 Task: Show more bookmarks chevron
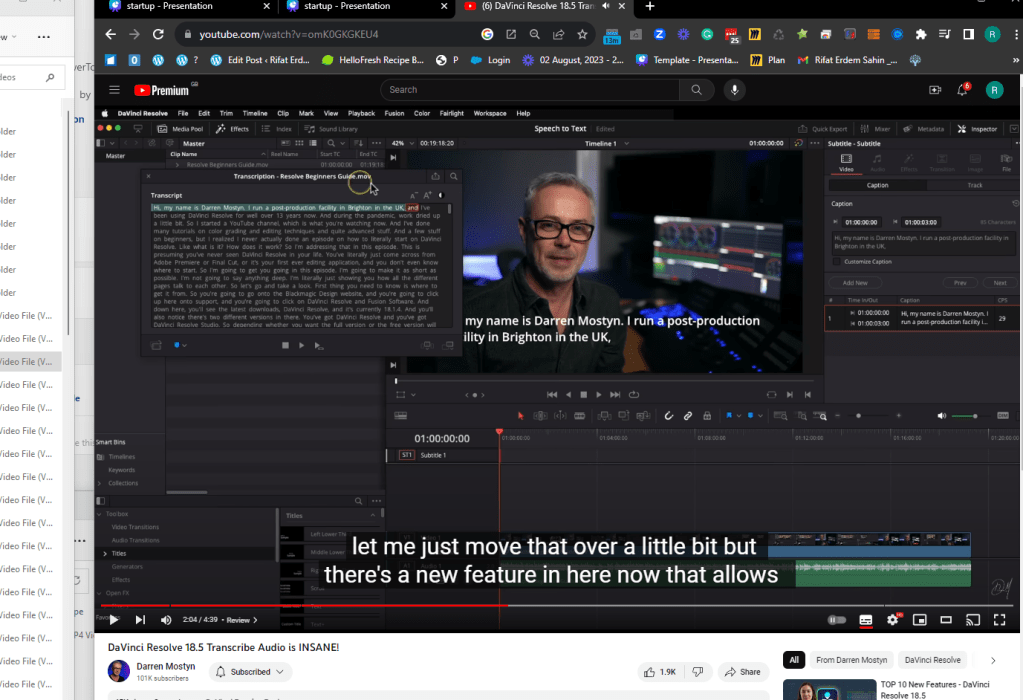[1015, 60]
